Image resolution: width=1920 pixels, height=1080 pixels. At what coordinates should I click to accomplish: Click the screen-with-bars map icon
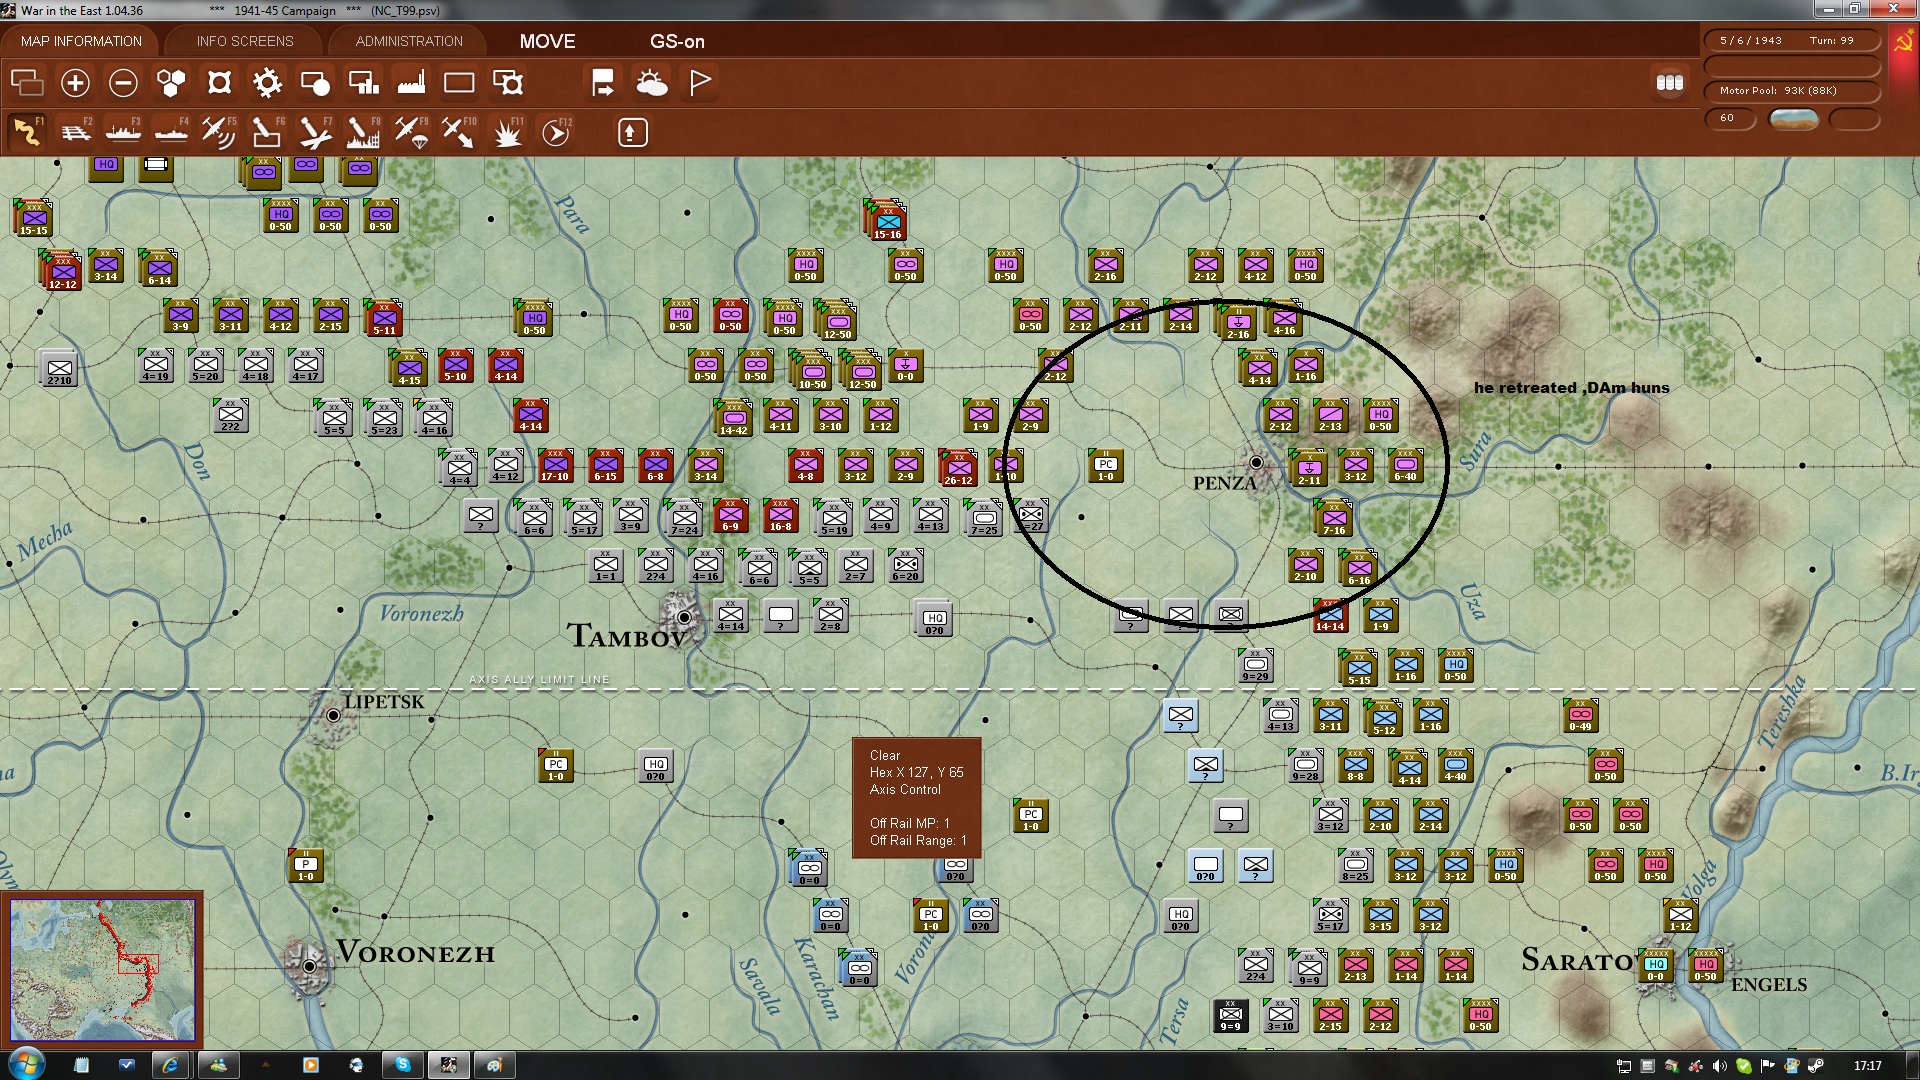(x=363, y=83)
